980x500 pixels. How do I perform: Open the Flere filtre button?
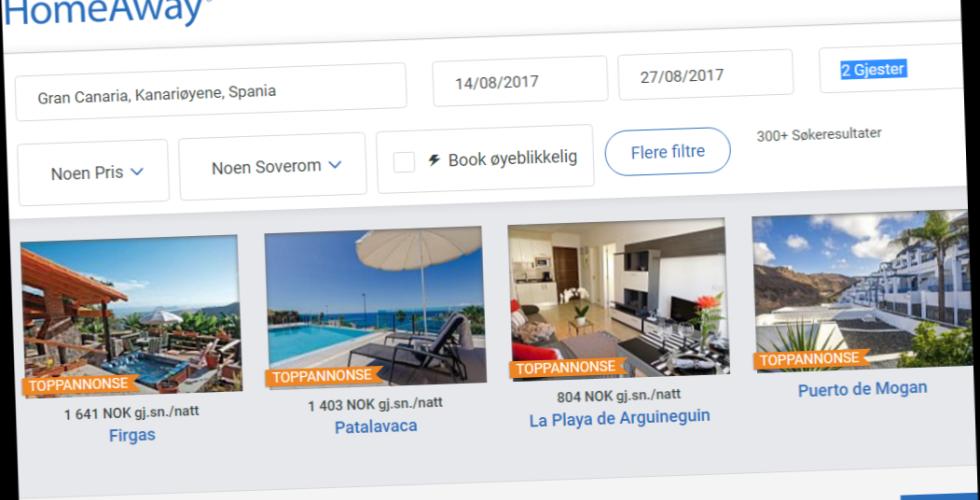click(668, 151)
